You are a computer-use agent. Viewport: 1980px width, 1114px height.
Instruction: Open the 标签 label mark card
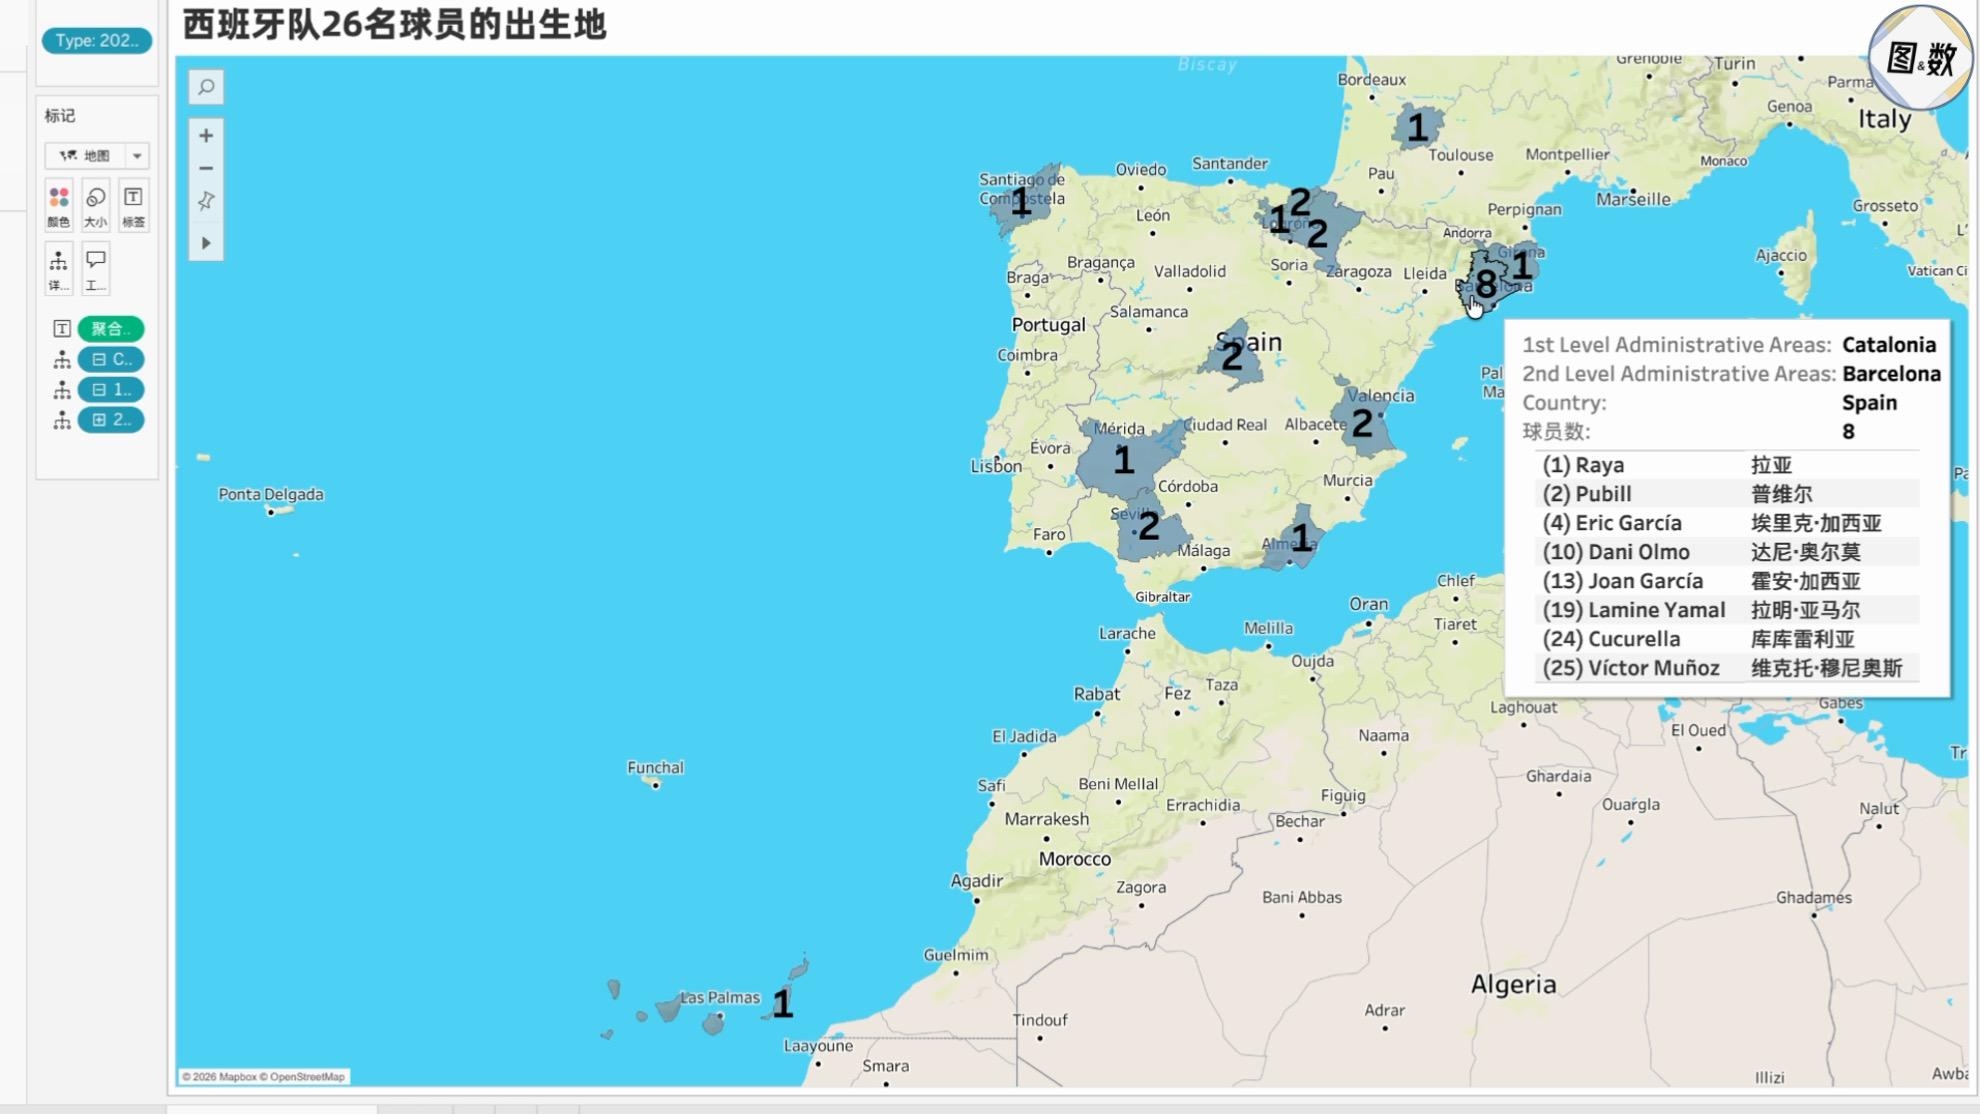(133, 206)
